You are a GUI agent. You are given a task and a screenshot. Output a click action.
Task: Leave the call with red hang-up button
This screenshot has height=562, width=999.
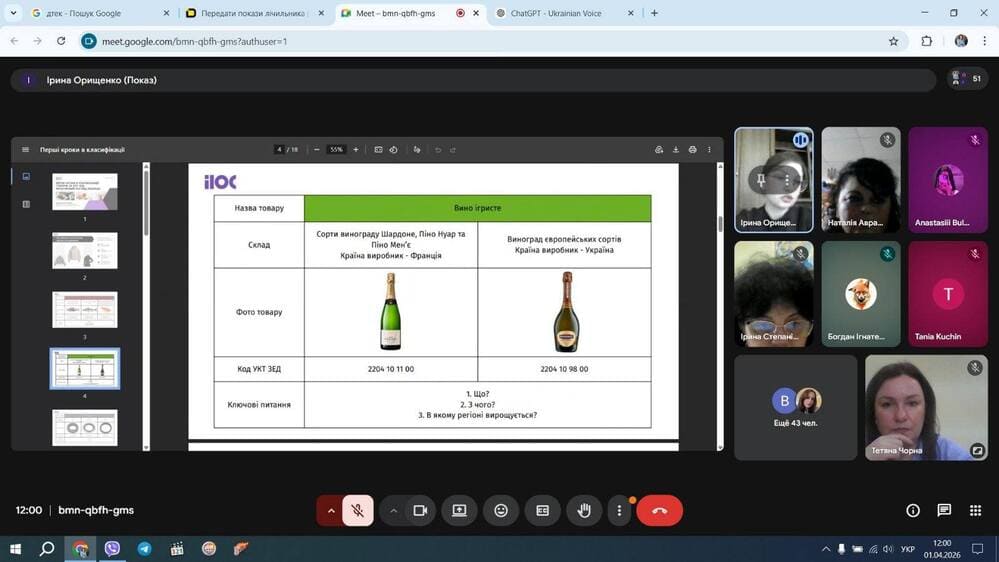pyautogui.click(x=659, y=511)
